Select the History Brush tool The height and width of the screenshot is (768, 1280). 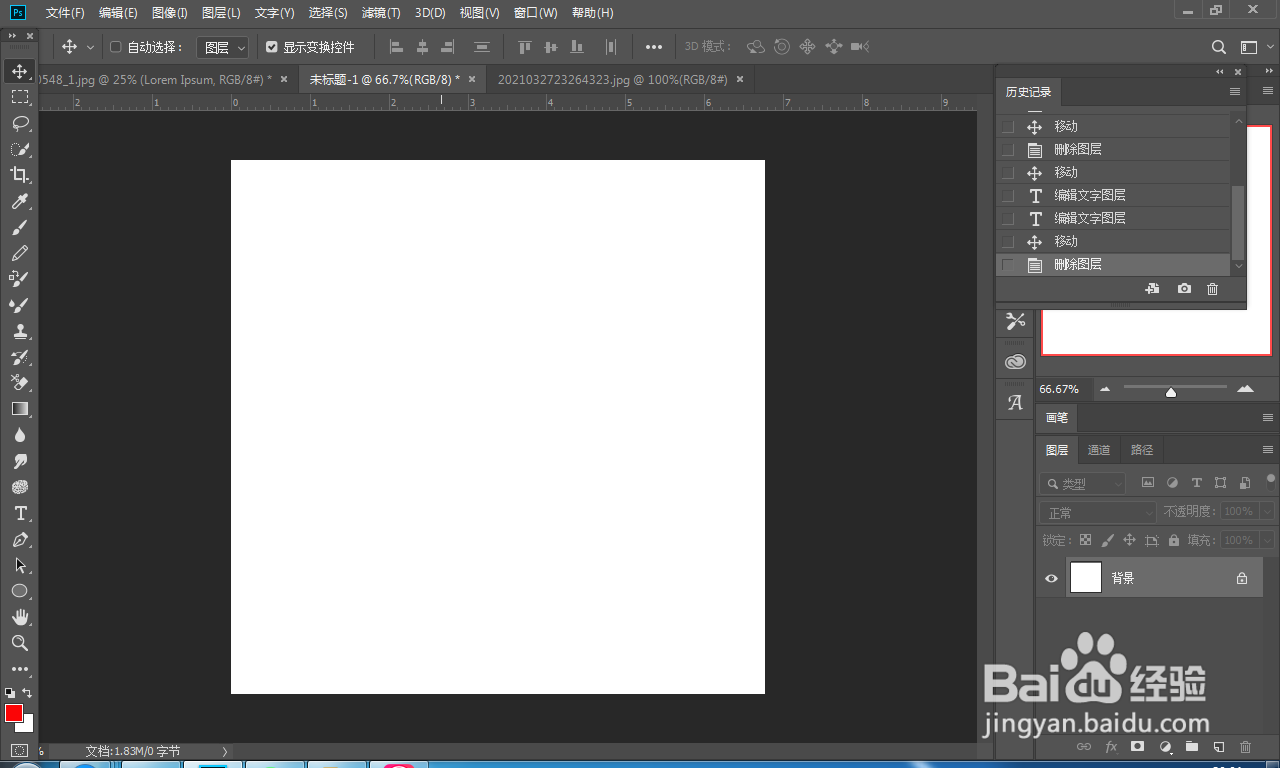tap(19, 357)
